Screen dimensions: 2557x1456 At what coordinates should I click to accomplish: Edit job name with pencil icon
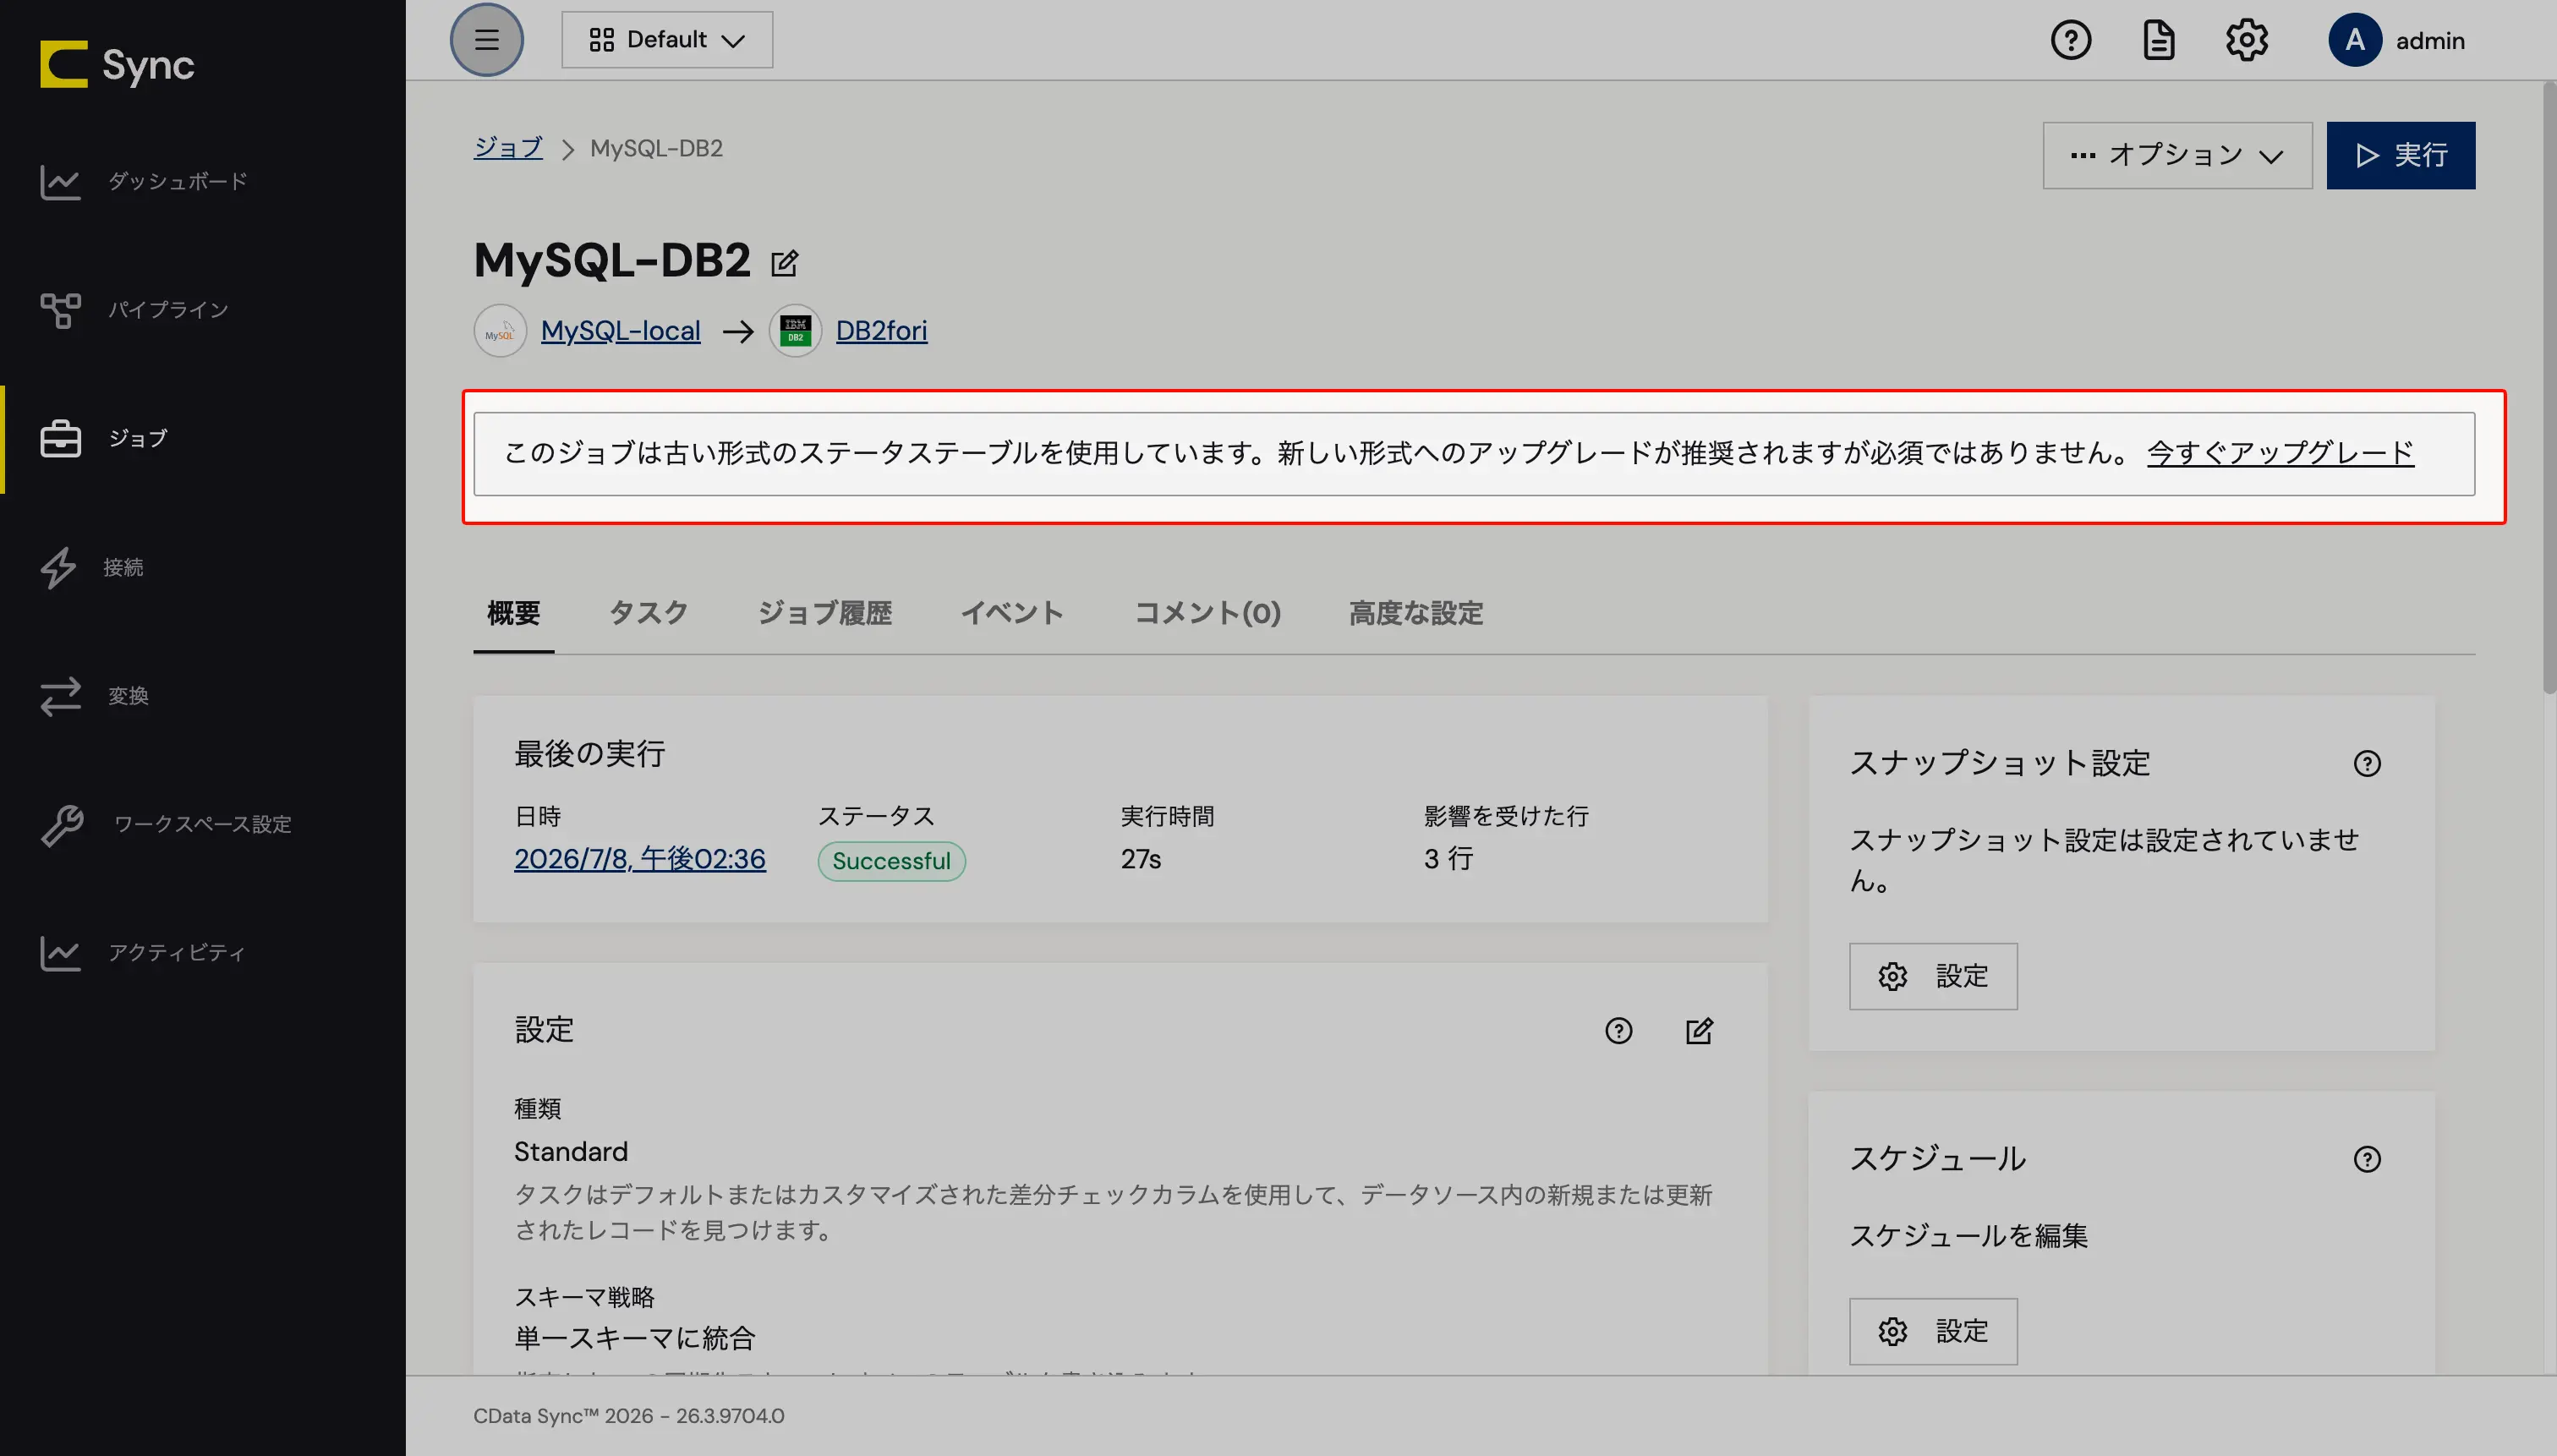pyautogui.click(x=785, y=263)
